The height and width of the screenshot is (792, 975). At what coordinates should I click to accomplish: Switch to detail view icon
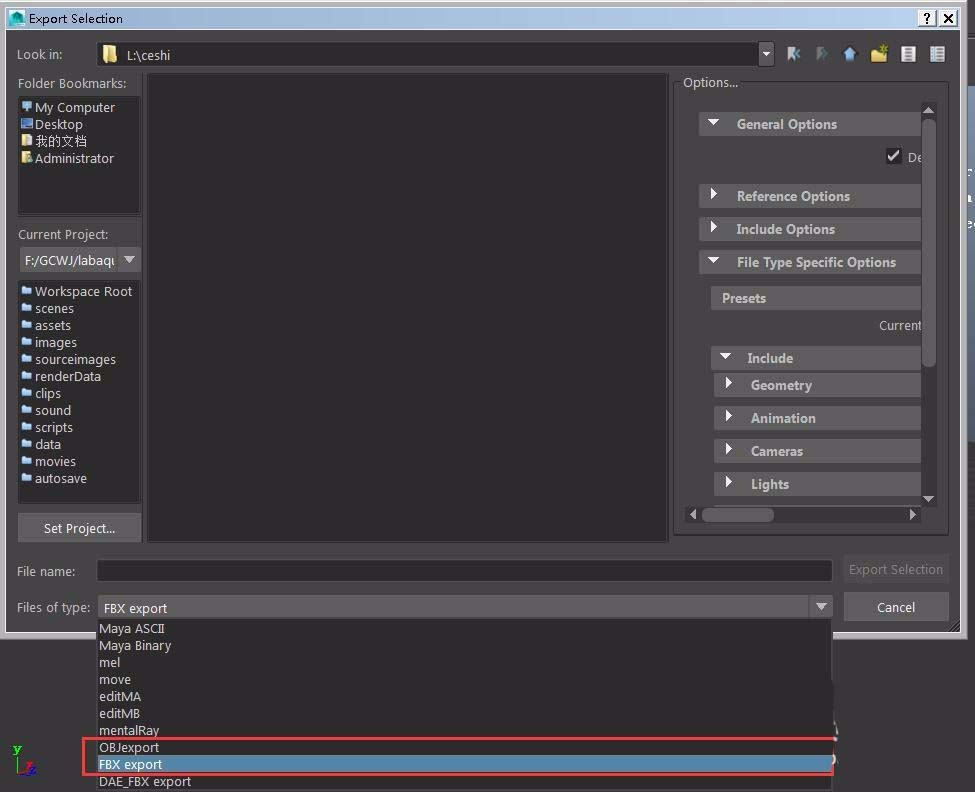pyautogui.click(x=937, y=54)
